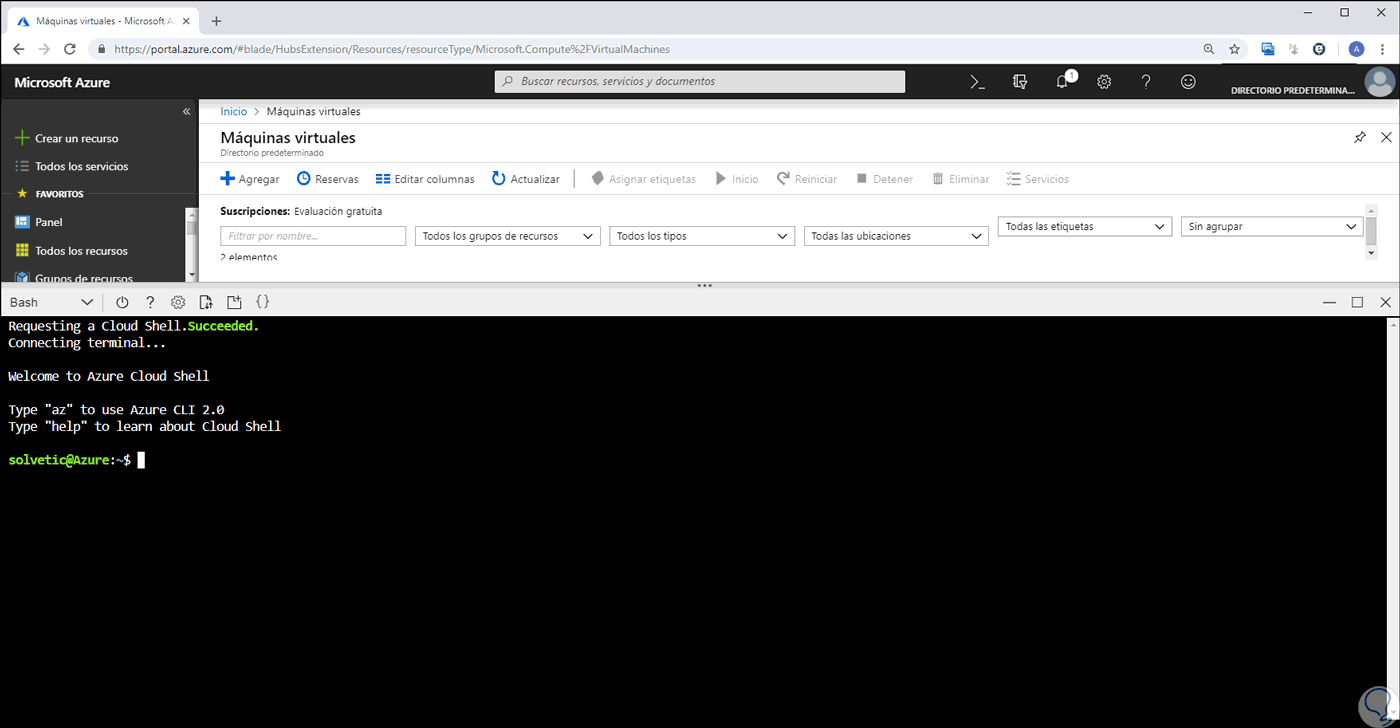Open the Chrome three-dot menu
Screen dimensions: 1400x728
pyautogui.click(x=1382, y=49)
